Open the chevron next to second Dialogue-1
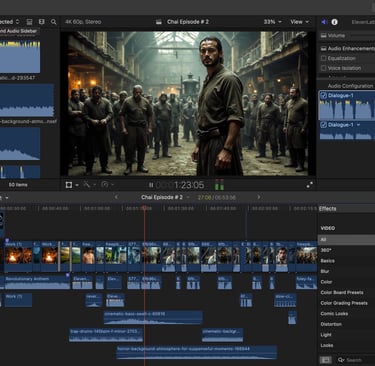The image size is (375, 366). (359, 125)
